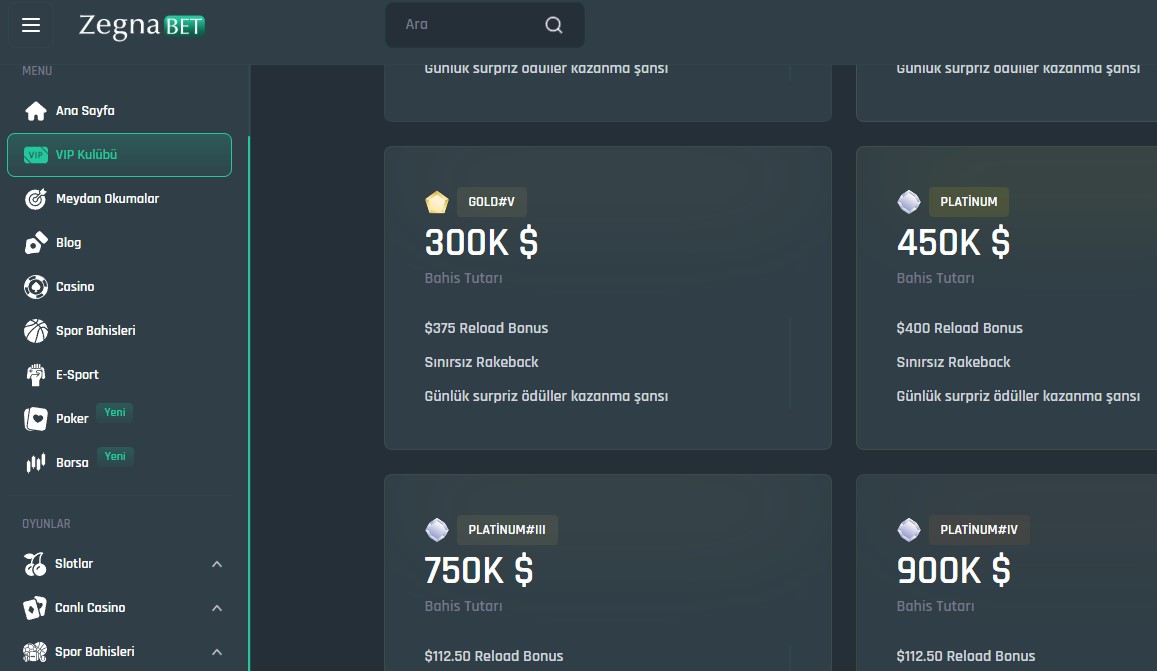This screenshot has height=671, width=1157.
Task: Open Meydan Okumalar via its target icon
Action: pos(35,198)
